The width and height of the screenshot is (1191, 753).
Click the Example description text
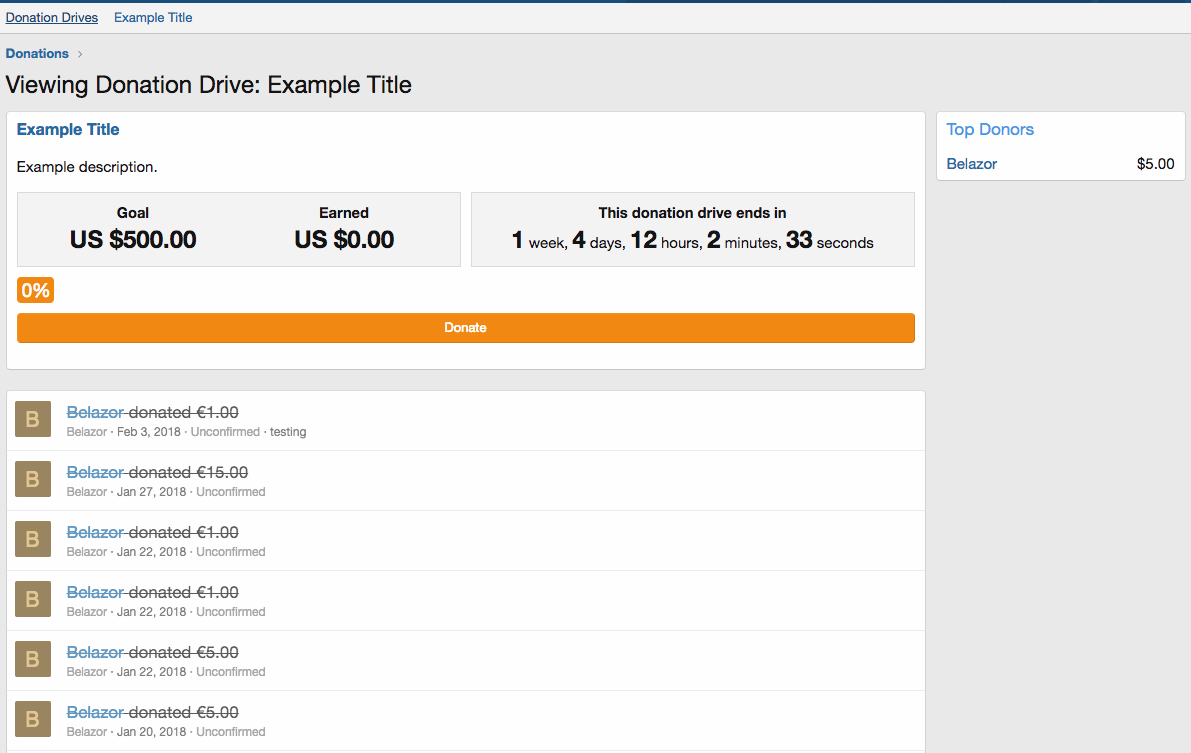[x=87, y=167]
